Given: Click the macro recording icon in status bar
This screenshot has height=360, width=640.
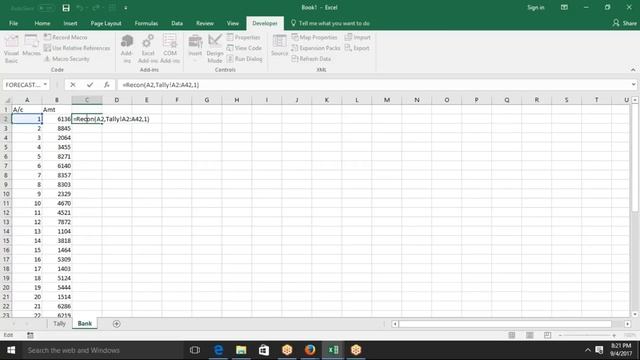Looking at the screenshot, I should 30,335.
